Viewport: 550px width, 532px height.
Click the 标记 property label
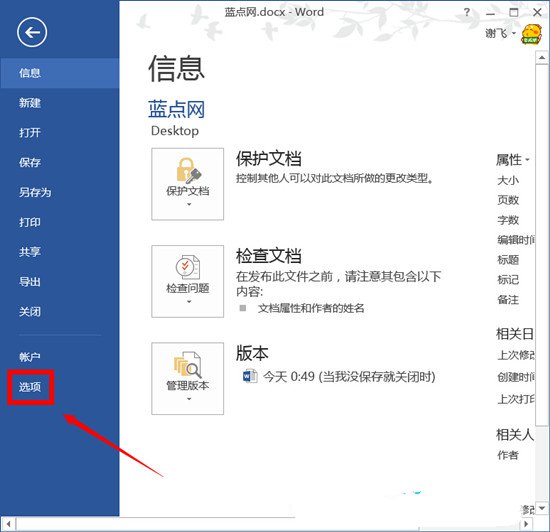pos(508,280)
